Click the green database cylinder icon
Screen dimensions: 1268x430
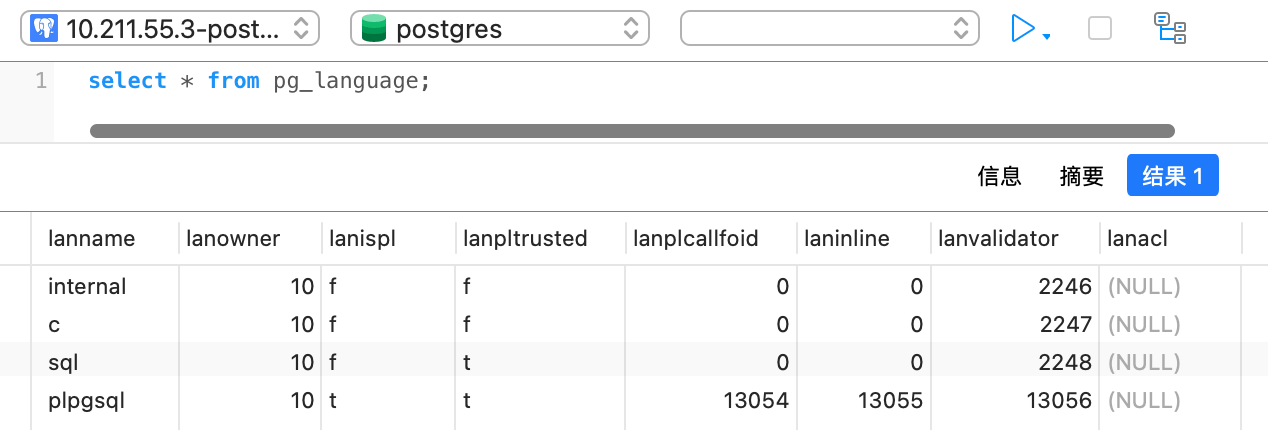coord(374,29)
